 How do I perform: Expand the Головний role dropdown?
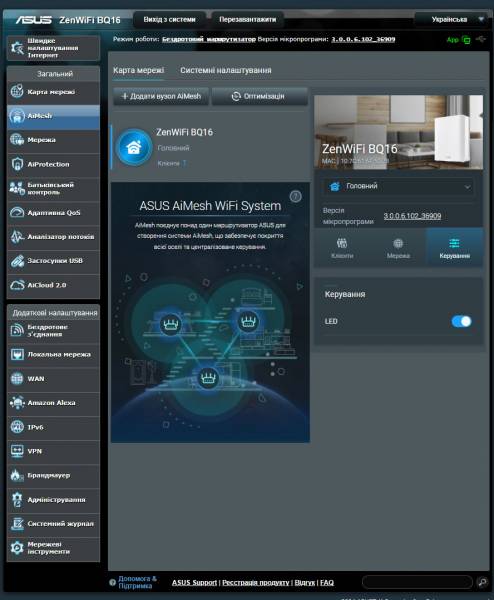[x=398, y=186]
